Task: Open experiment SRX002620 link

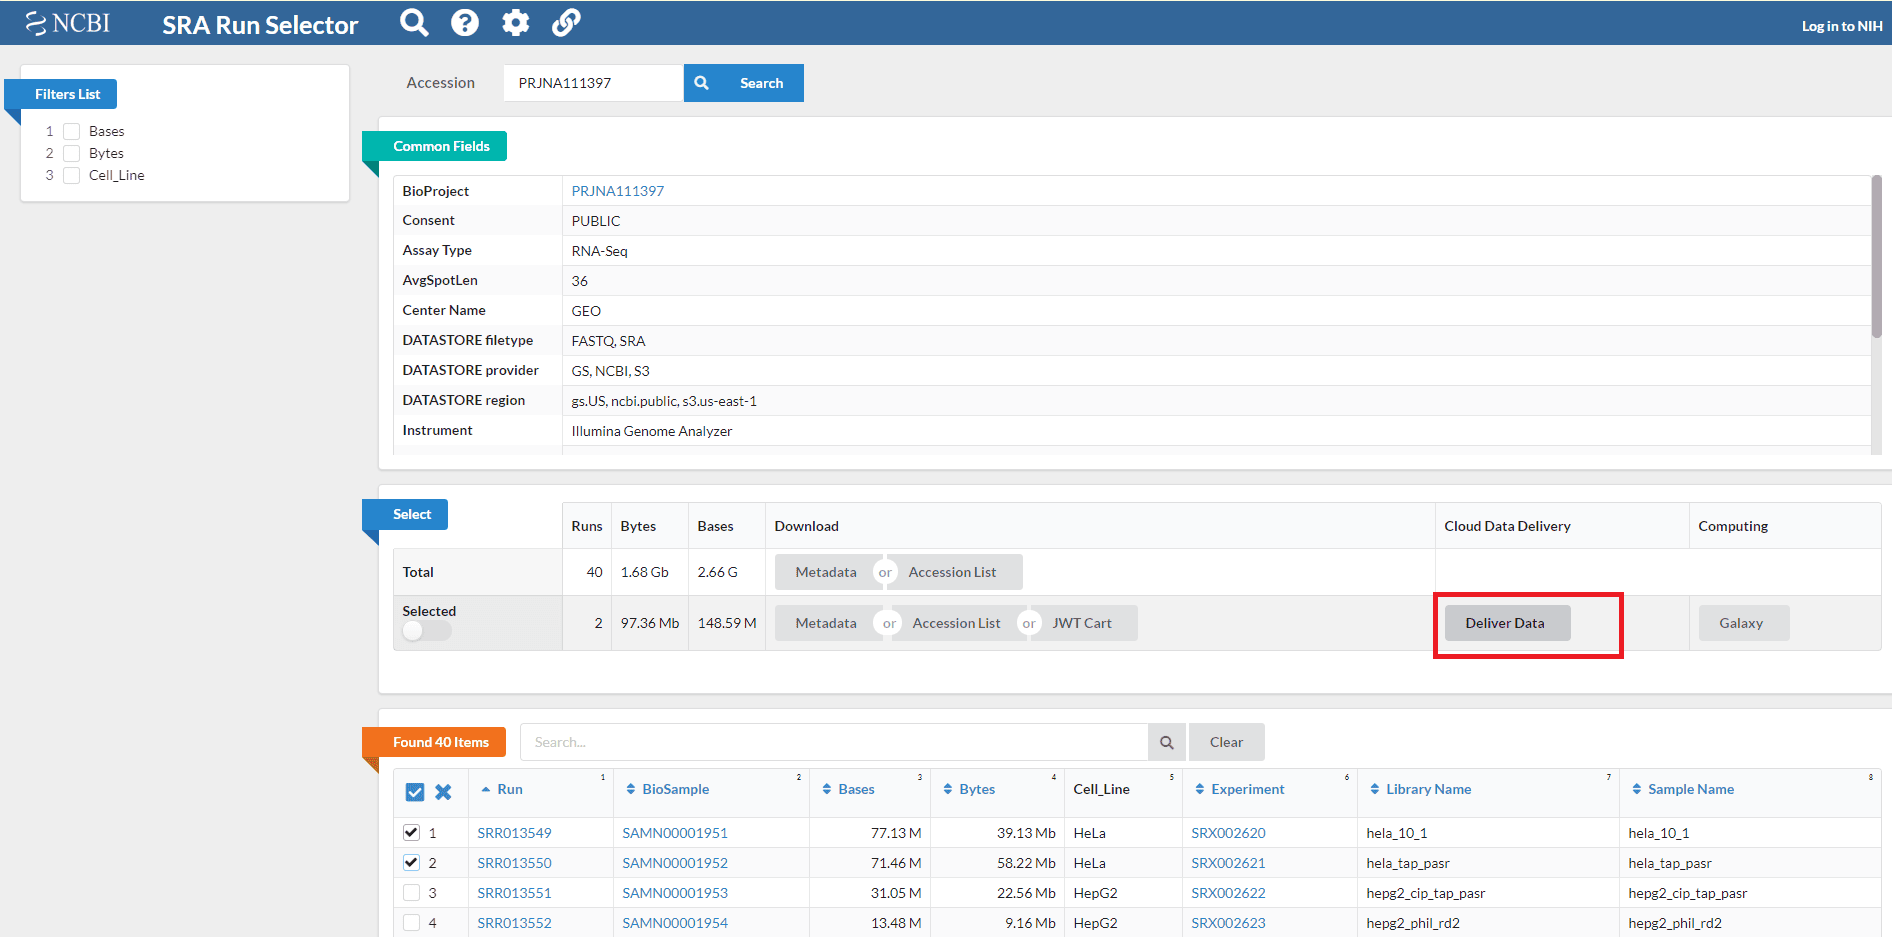Action: pyautogui.click(x=1228, y=833)
